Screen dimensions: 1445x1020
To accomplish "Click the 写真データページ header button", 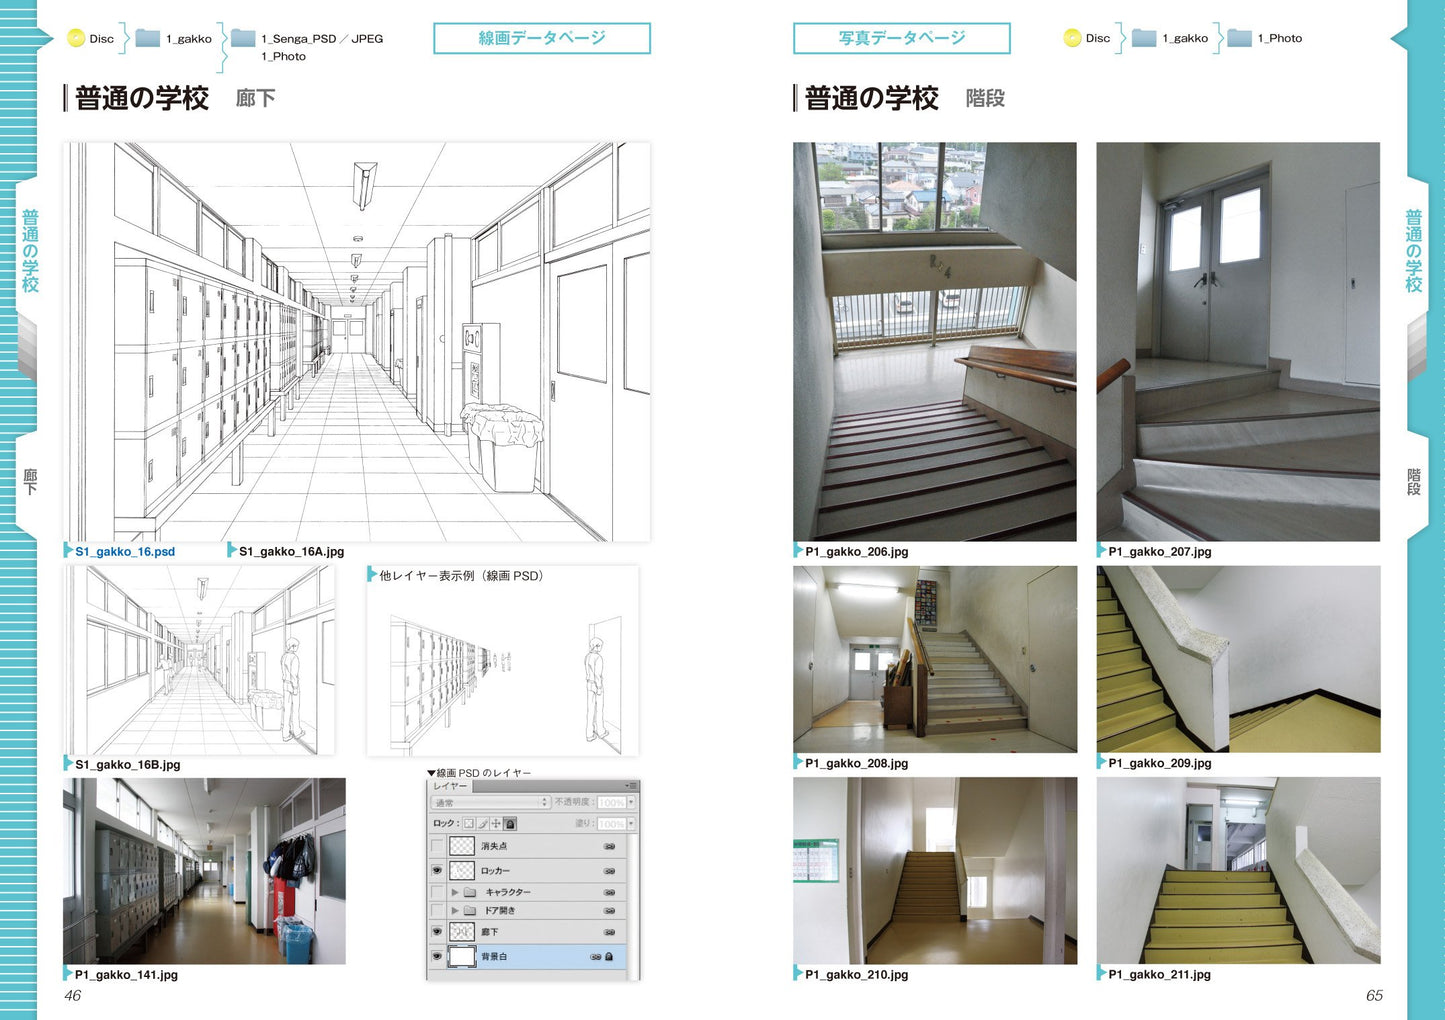I will click(901, 38).
